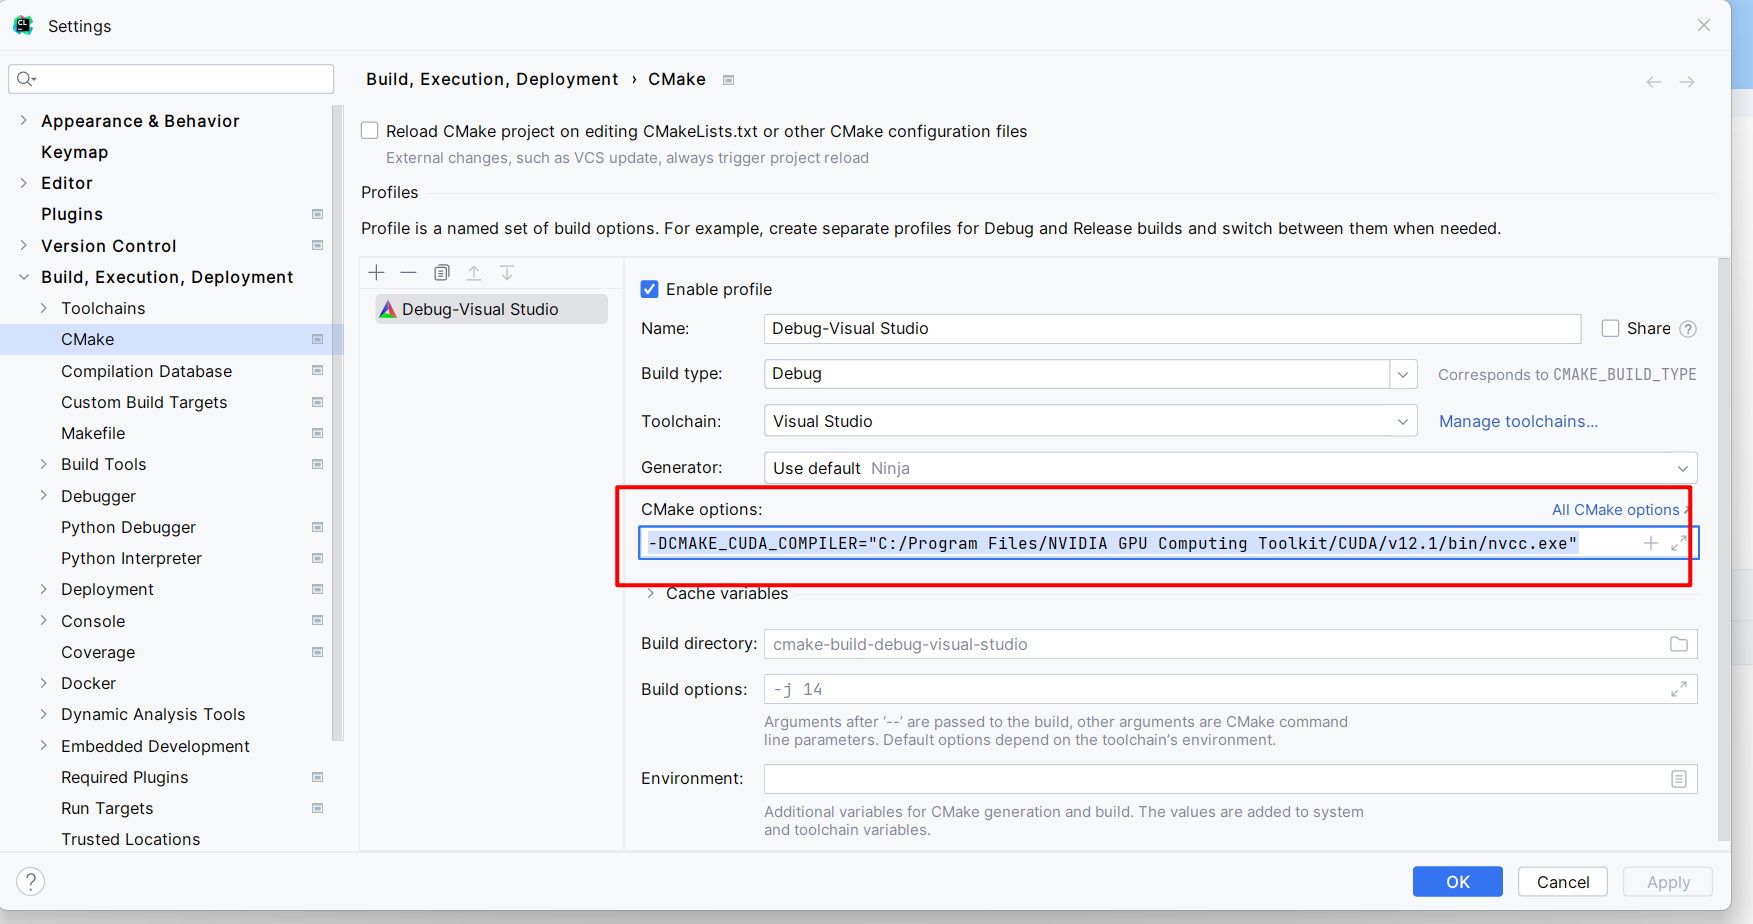
Task: Open Custom Build Targets settings
Action: click(144, 402)
